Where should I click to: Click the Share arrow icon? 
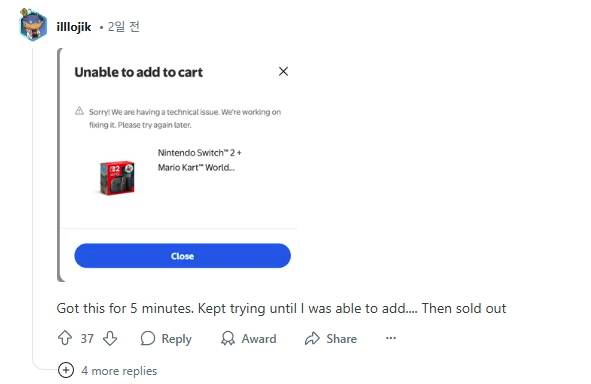point(312,338)
